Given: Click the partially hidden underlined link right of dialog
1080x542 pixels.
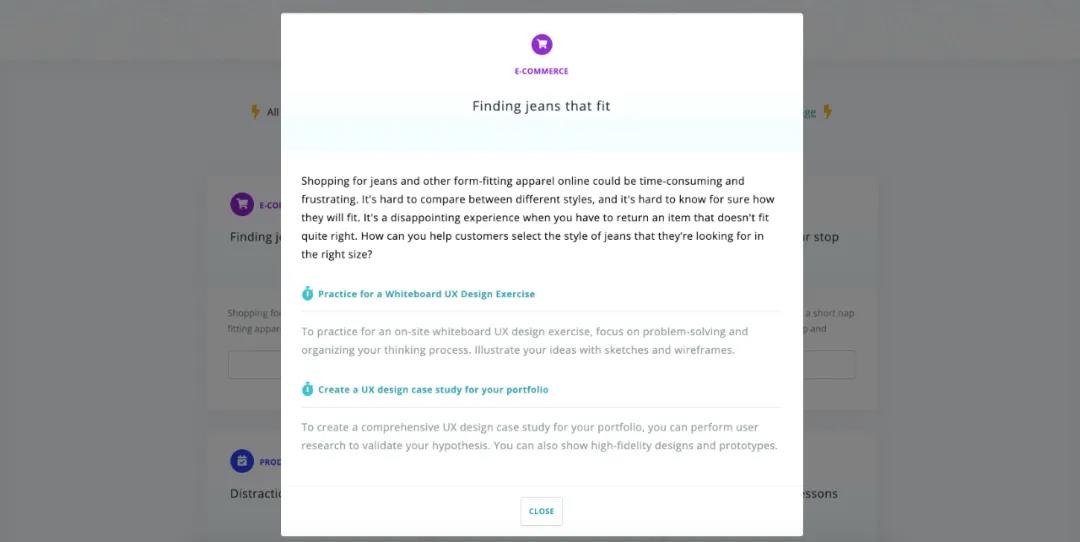Looking at the screenshot, I should click(809, 112).
